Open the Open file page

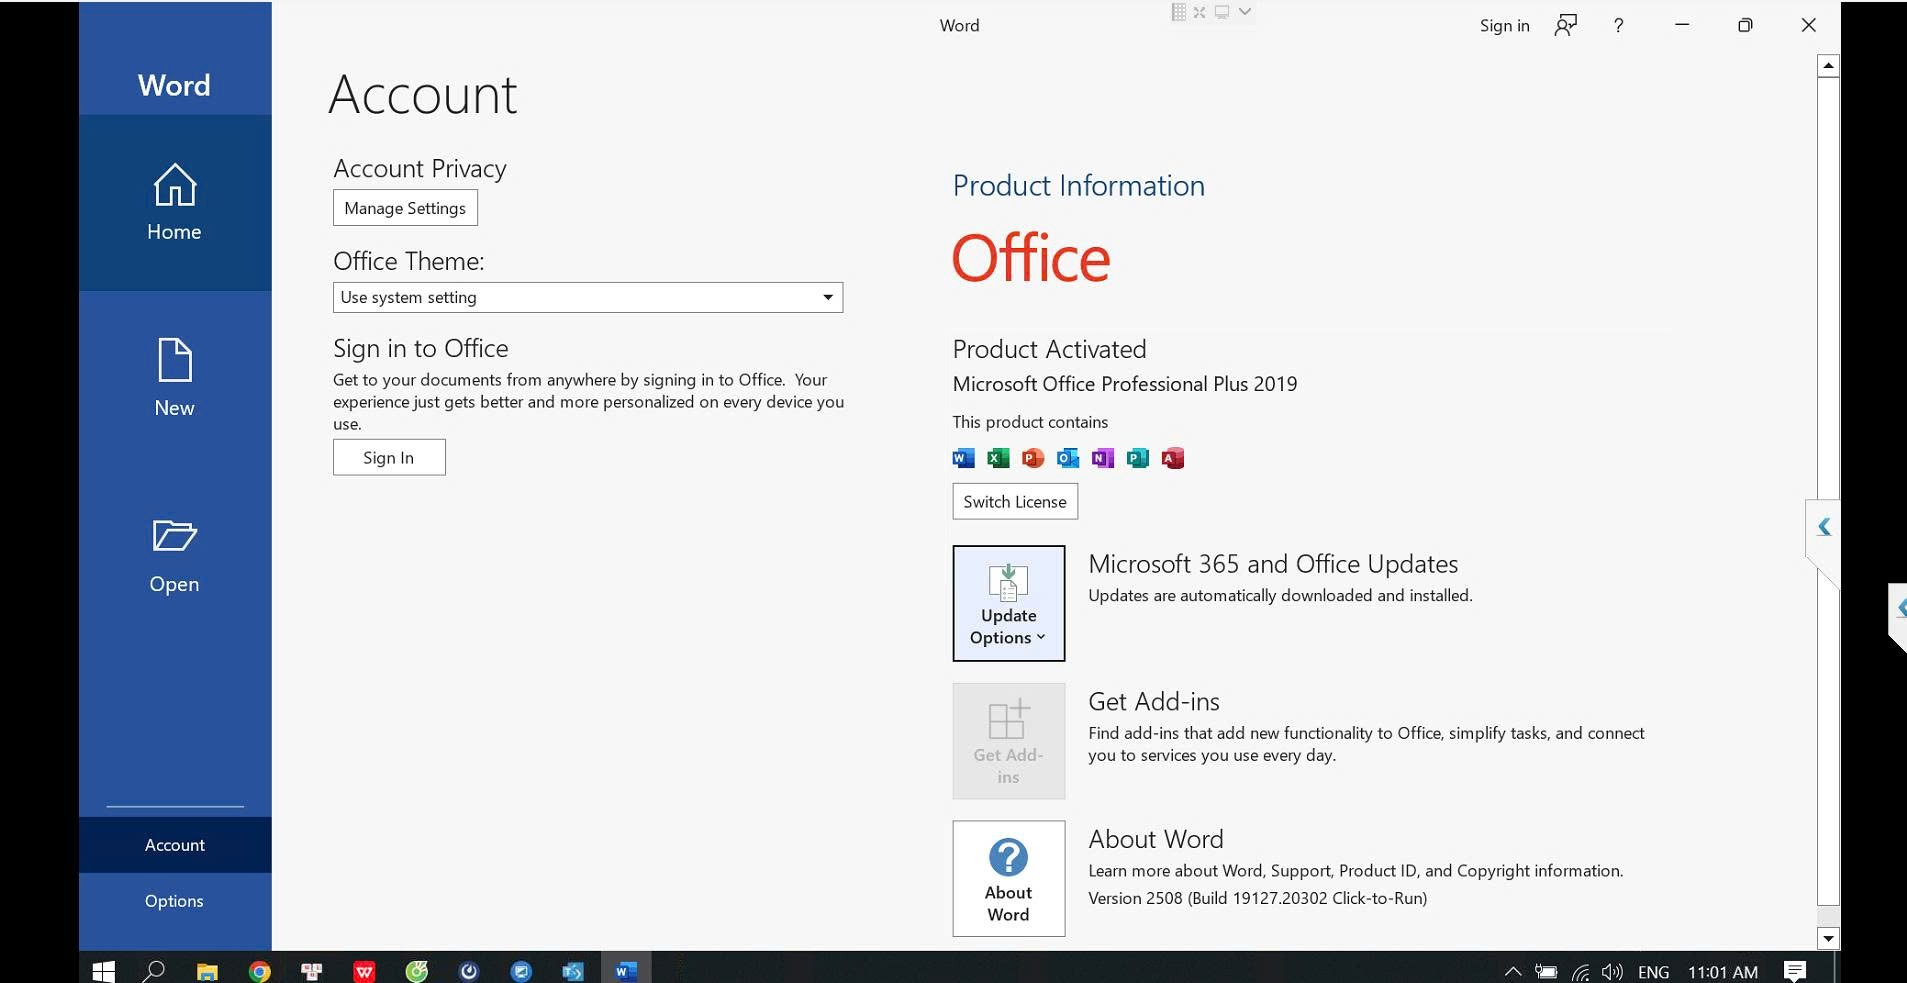pos(174,556)
